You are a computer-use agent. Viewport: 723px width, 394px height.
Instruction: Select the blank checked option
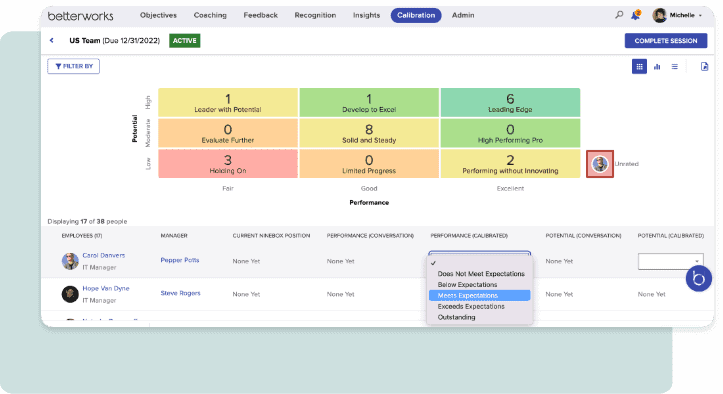point(480,263)
